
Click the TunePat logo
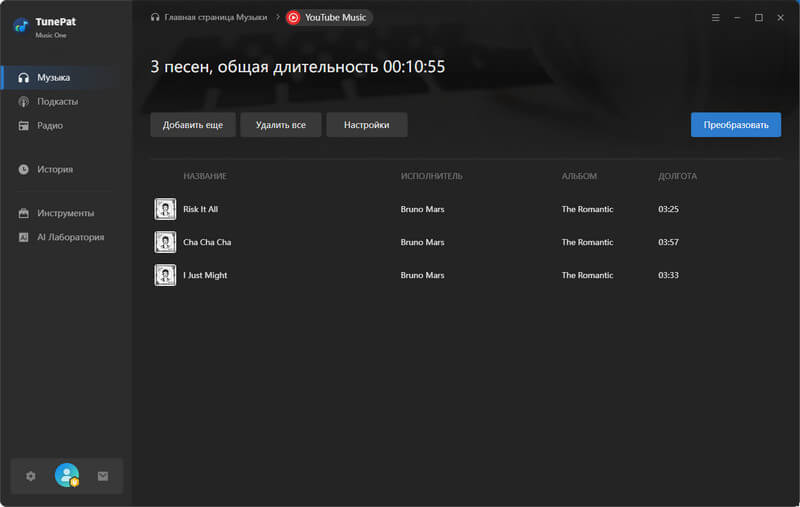click(x=21, y=25)
